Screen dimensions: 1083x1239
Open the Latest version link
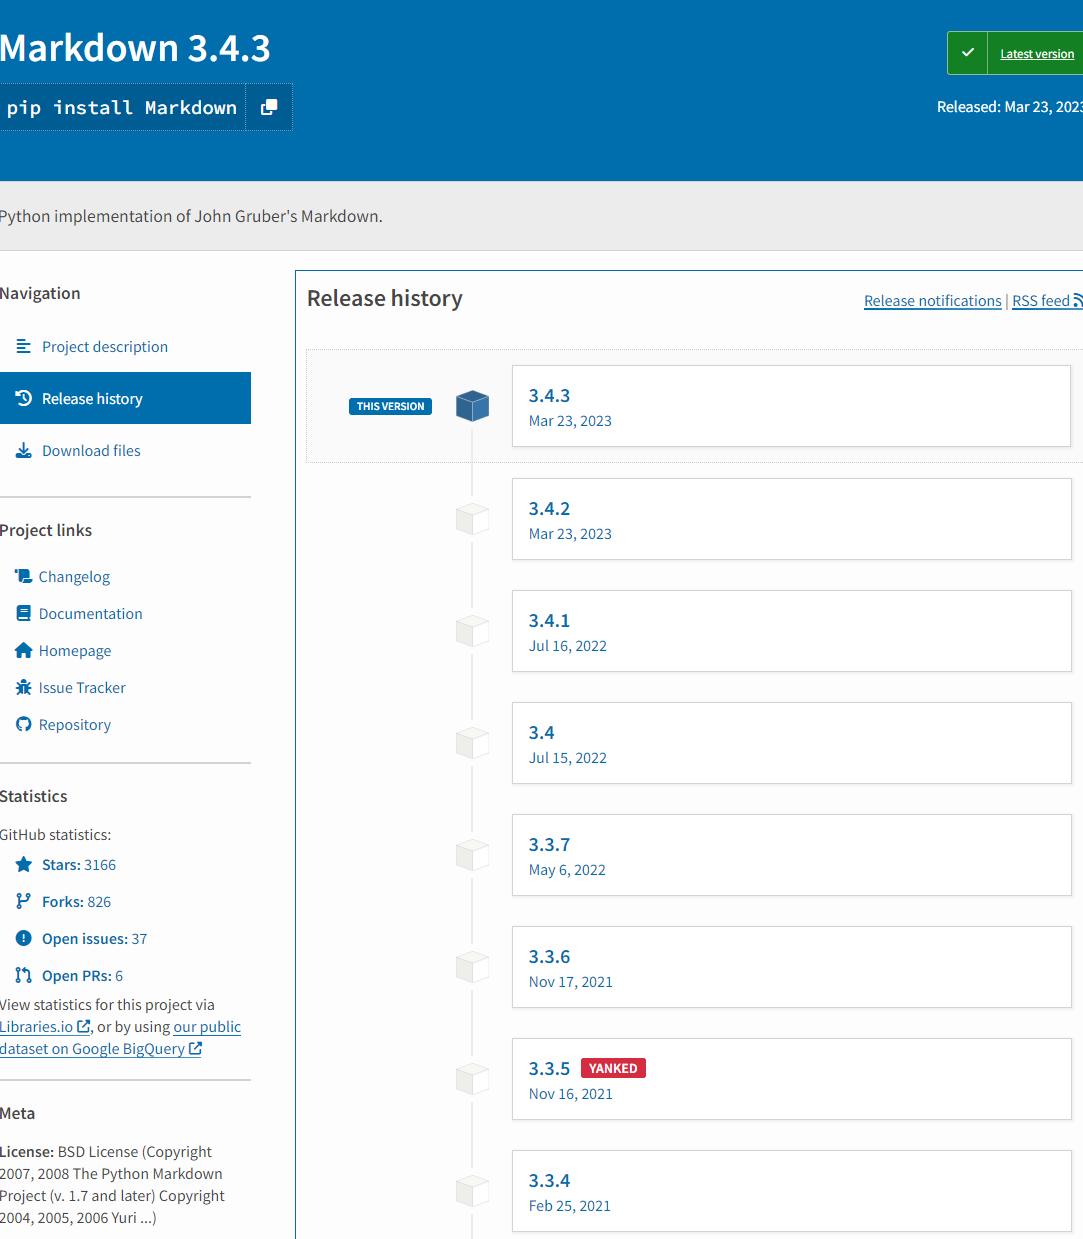[1037, 54]
